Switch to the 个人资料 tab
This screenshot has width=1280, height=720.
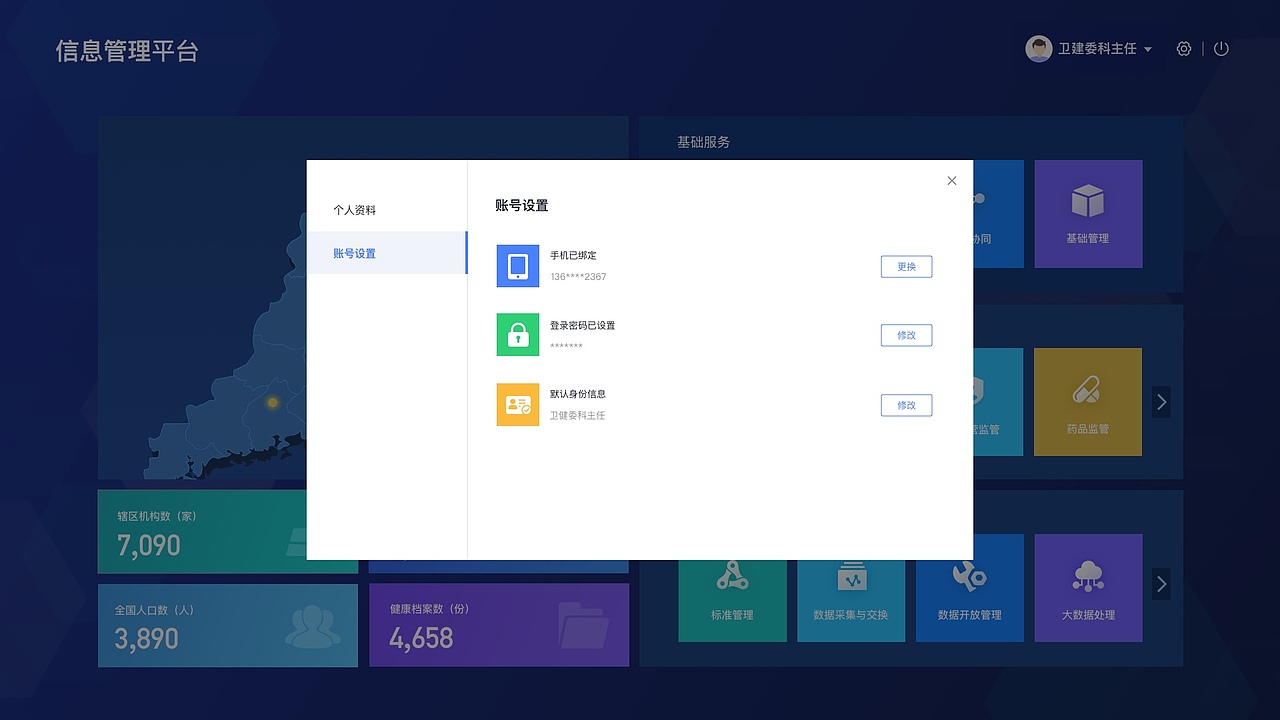tap(357, 210)
